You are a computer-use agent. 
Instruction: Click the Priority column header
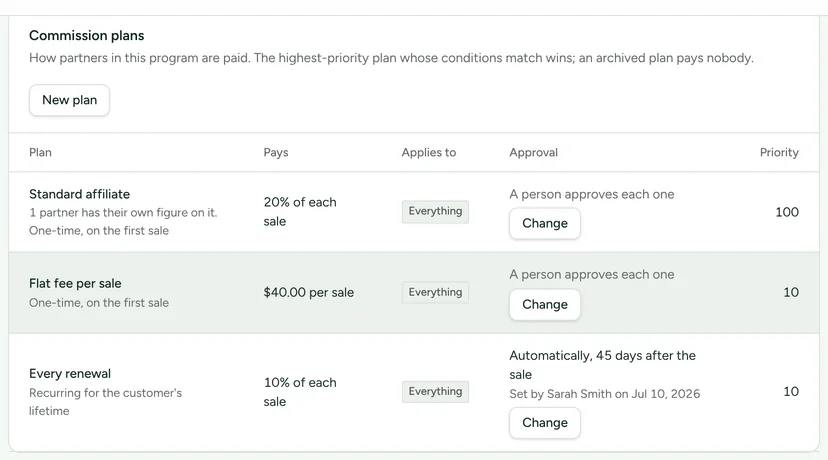(x=779, y=153)
